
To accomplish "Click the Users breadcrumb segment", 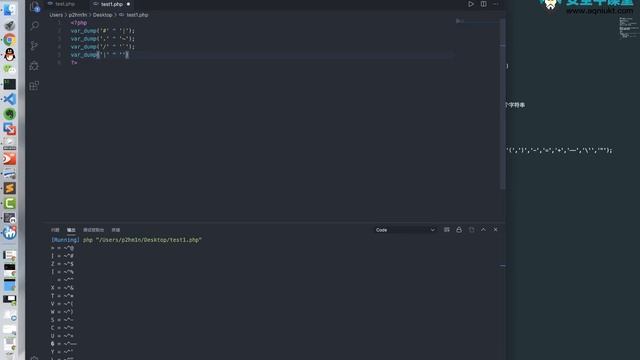I will tap(56, 15).
